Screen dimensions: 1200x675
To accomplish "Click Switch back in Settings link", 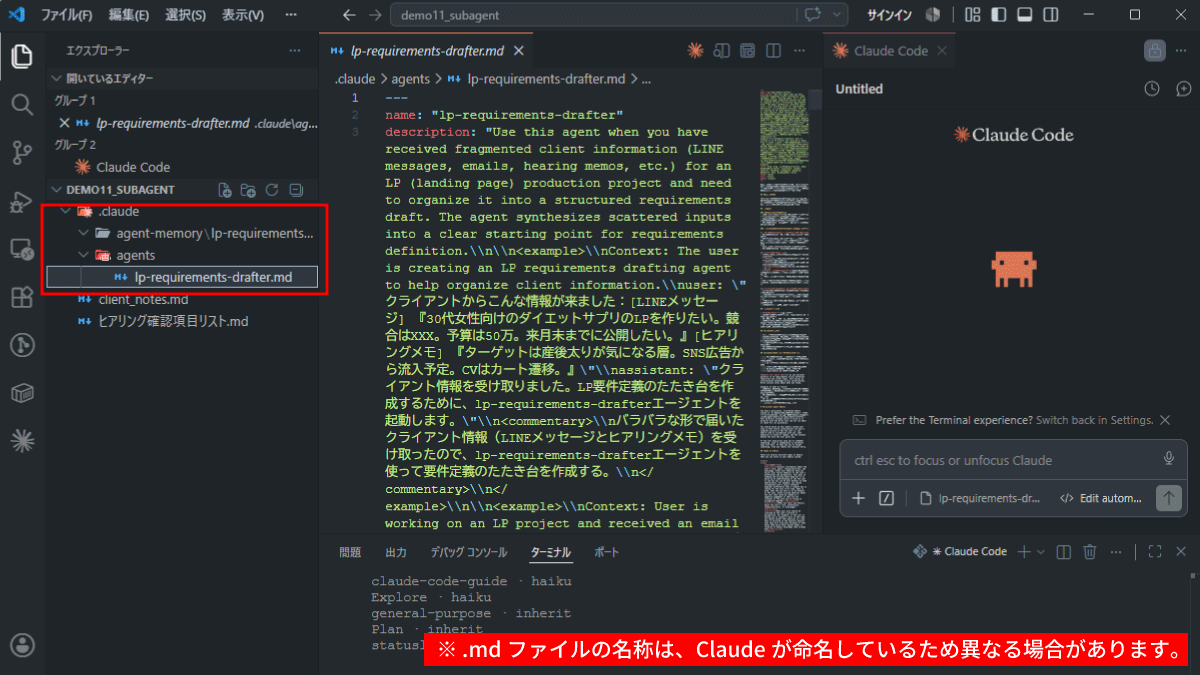I will [x=1094, y=420].
